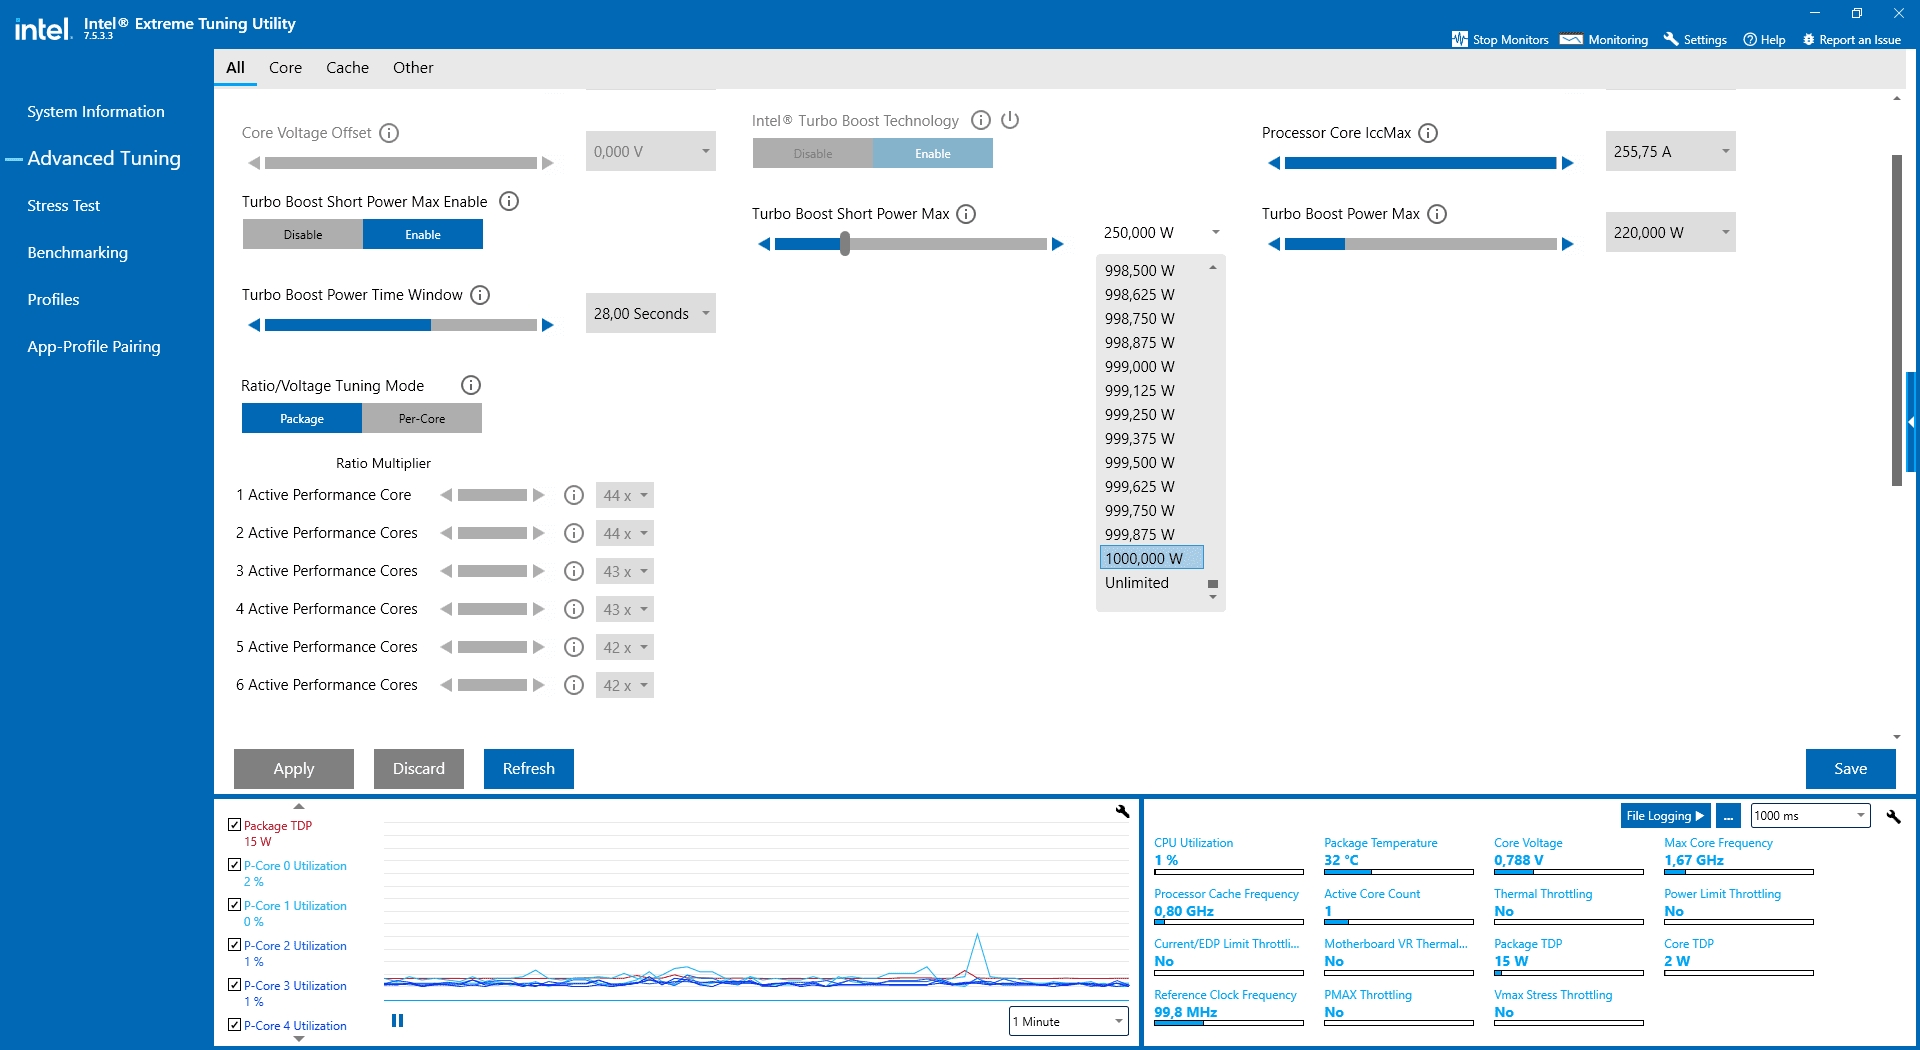Open 1 Active Performance Core ratio dropdown
This screenshot has width=1920, height=1050.
[625, 495]
